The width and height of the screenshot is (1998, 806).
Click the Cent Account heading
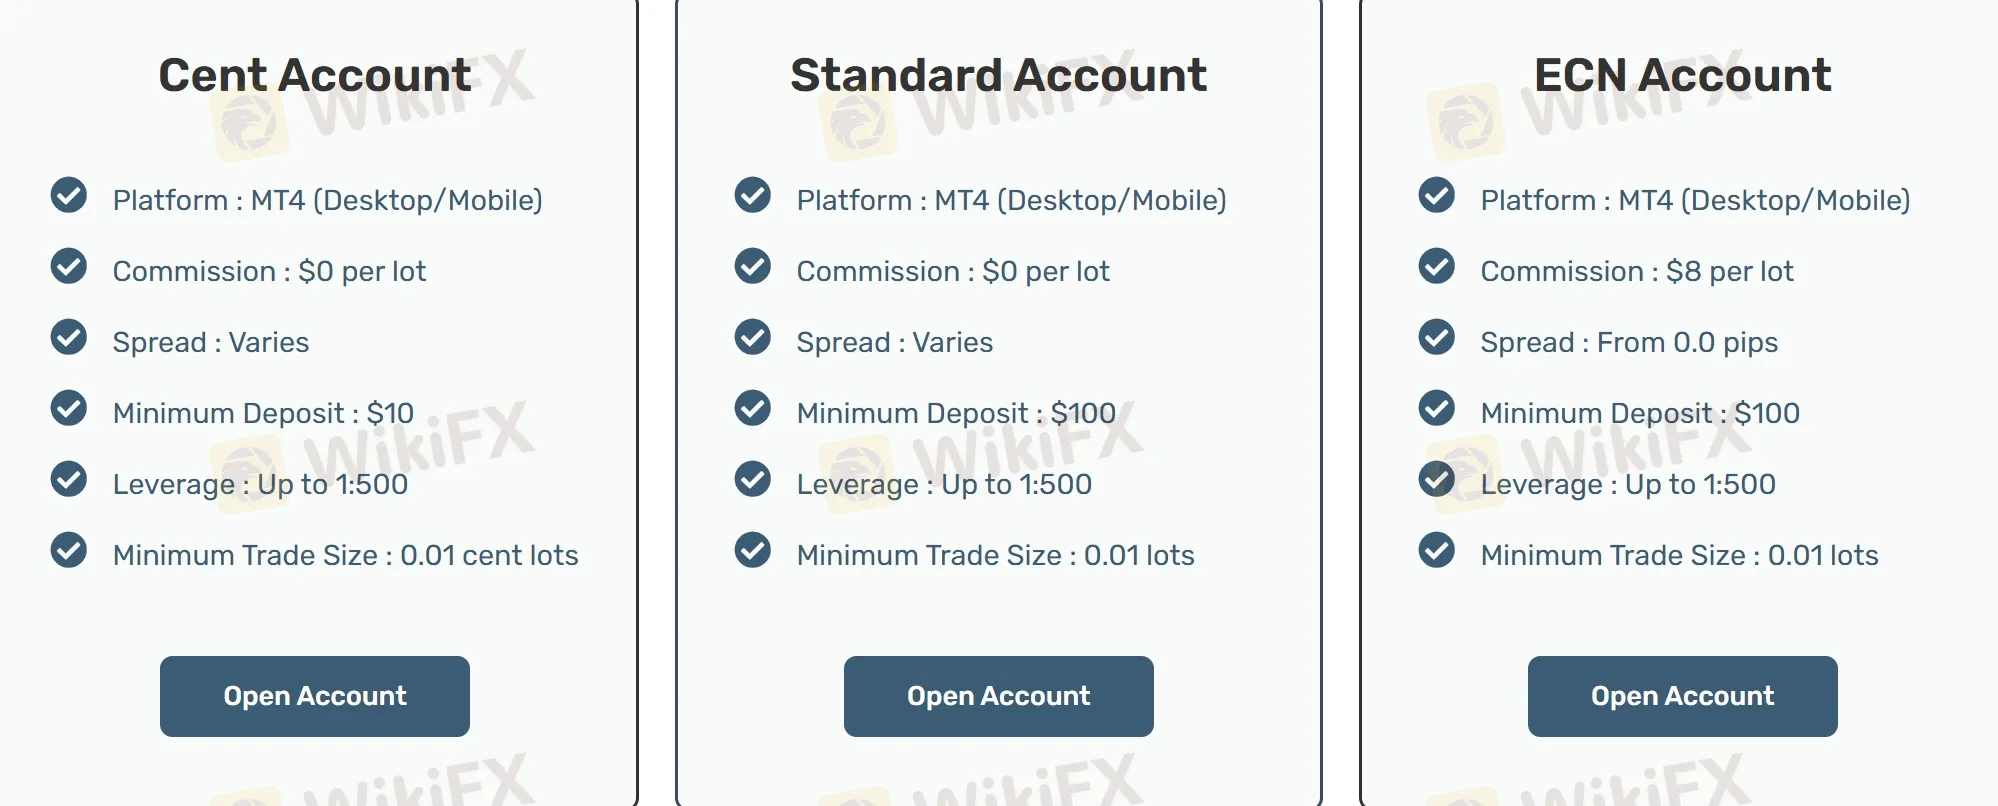(x=315, y=75)
